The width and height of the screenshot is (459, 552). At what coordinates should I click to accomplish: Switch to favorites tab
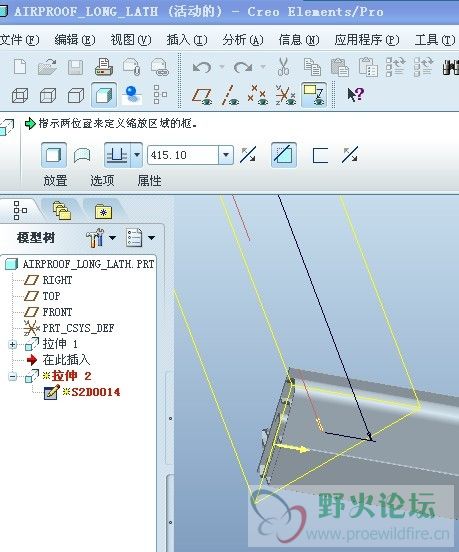click(103, 212)
